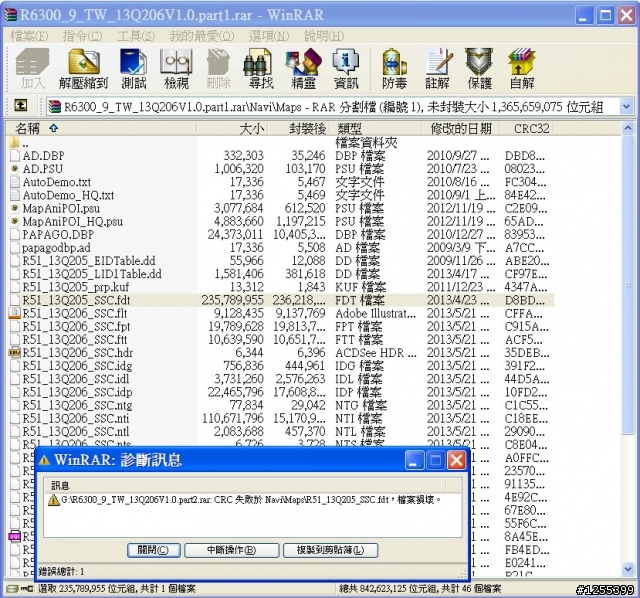Open the 精靈 (Wizard) tool

pos(303,68)
